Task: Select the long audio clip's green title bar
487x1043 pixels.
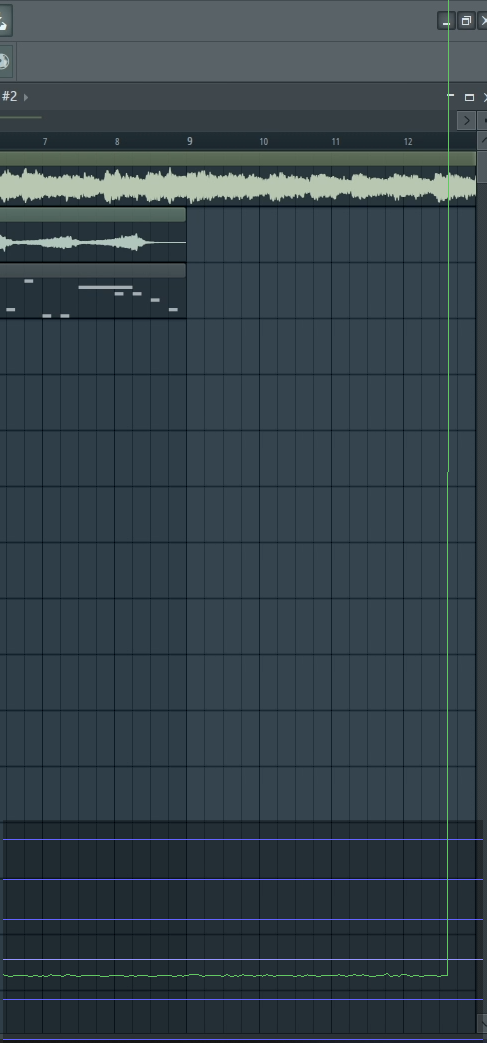Action: click(238, 158)
